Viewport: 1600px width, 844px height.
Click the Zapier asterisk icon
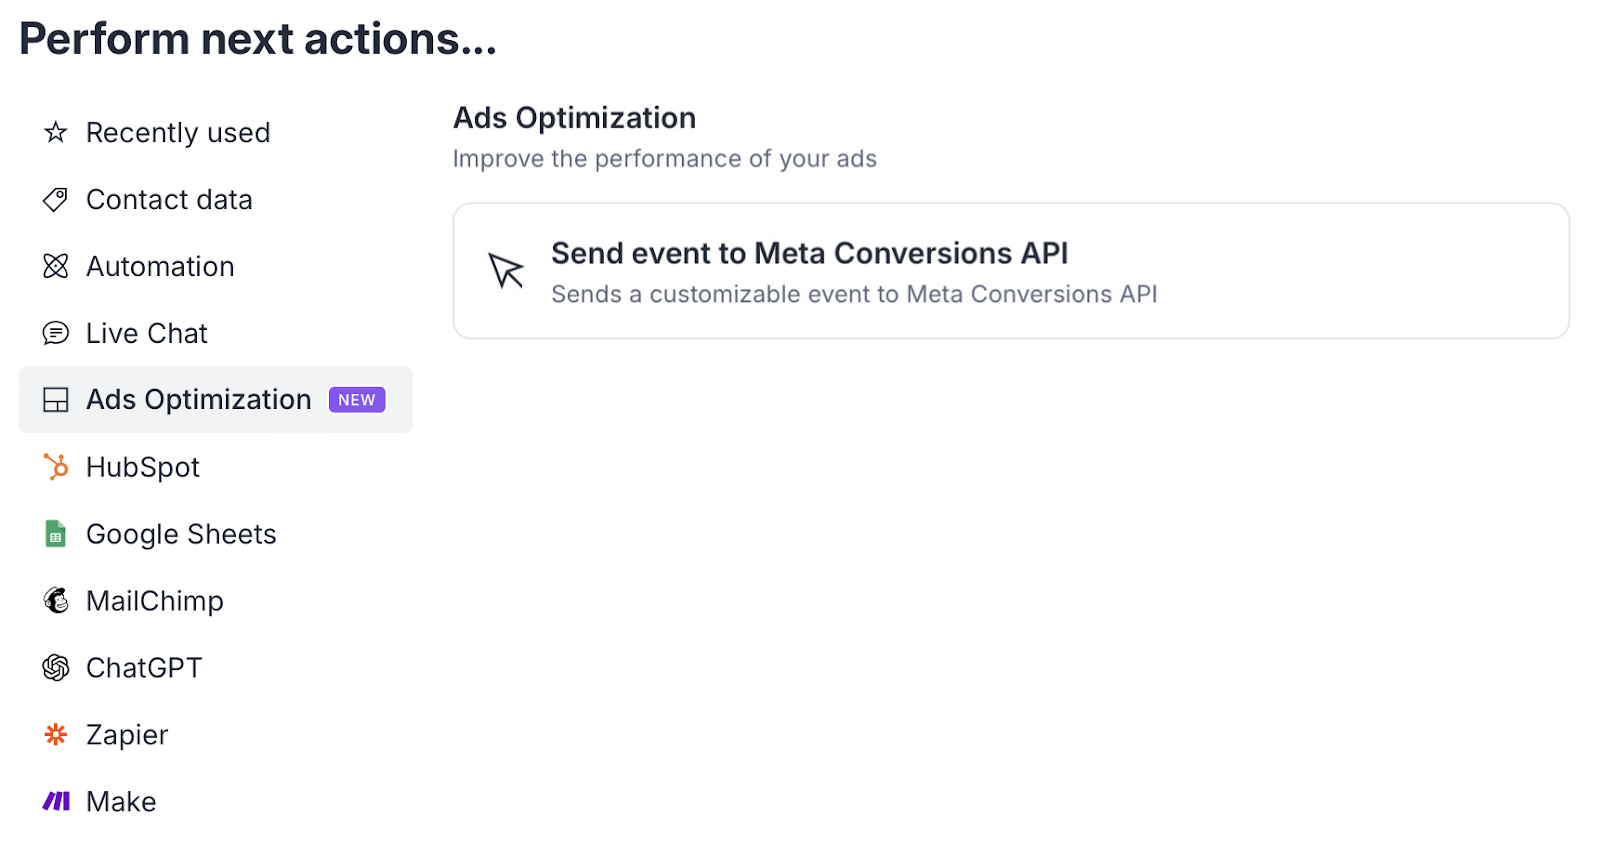[56, 734]
